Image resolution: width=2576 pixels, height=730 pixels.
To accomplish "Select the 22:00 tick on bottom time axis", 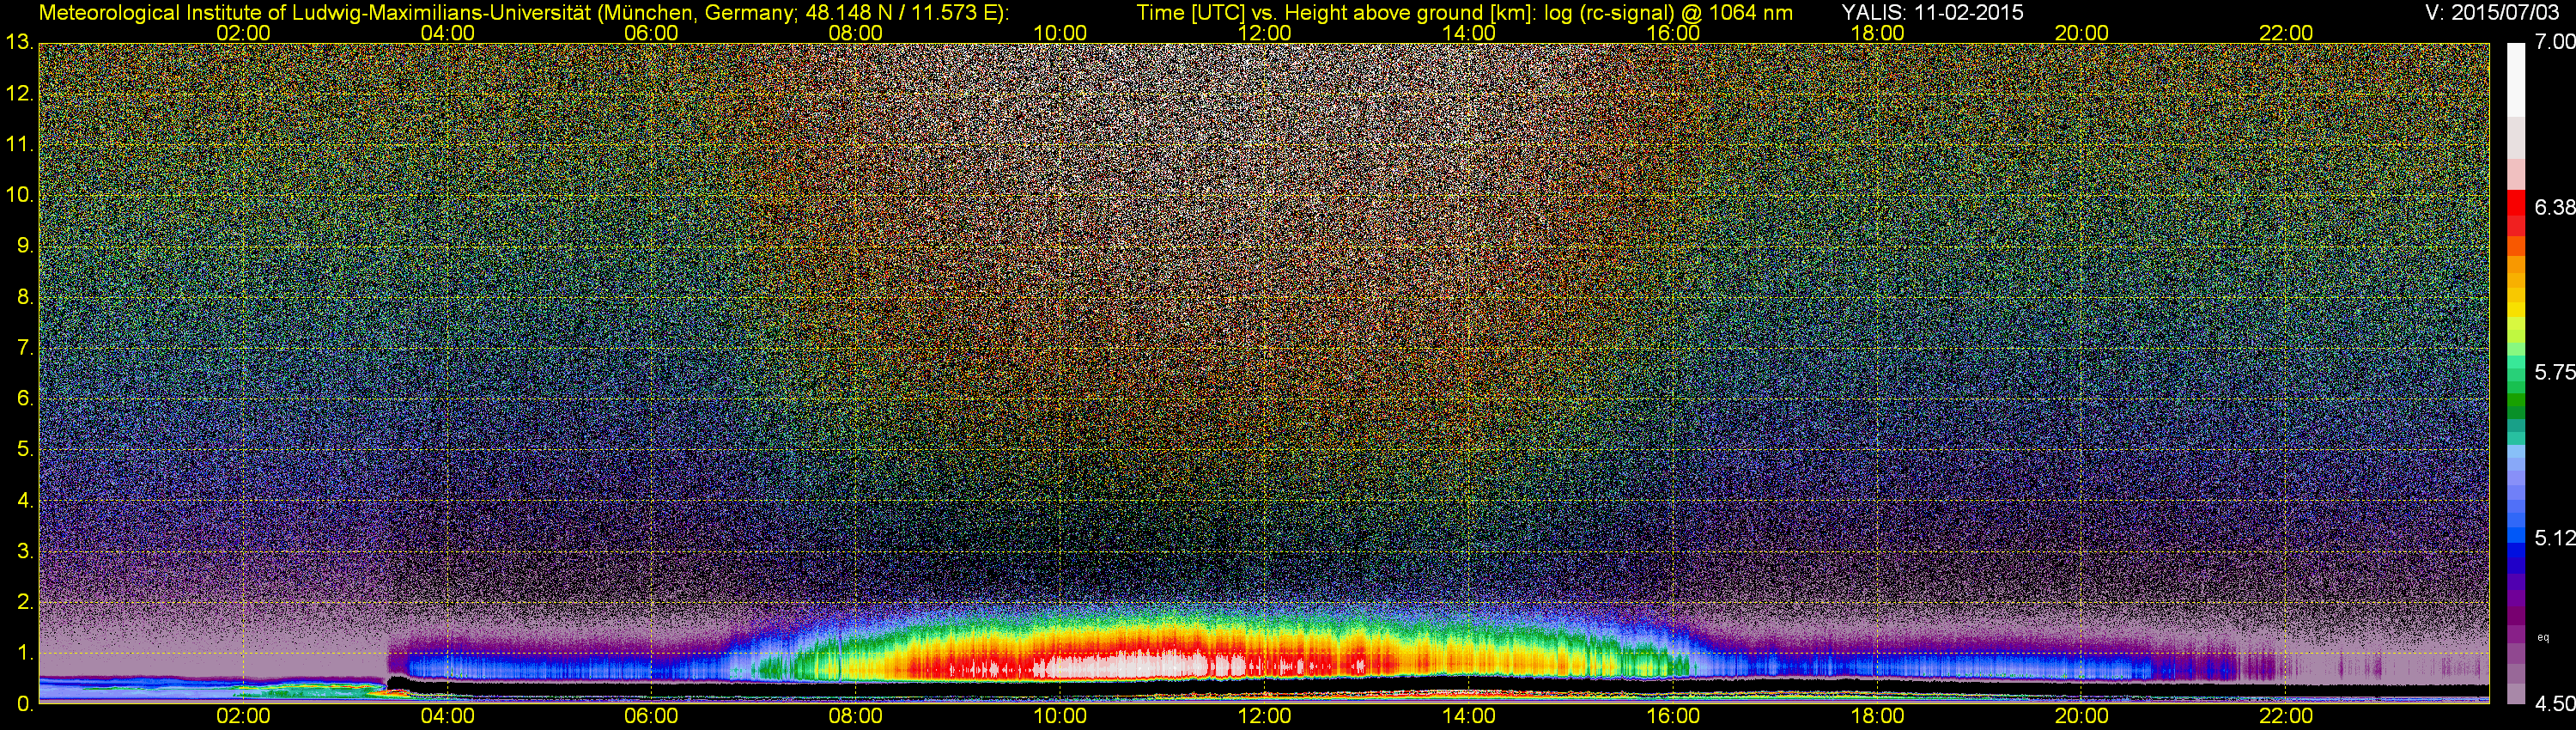I will pyautogui.click(x=2286, y=717).
